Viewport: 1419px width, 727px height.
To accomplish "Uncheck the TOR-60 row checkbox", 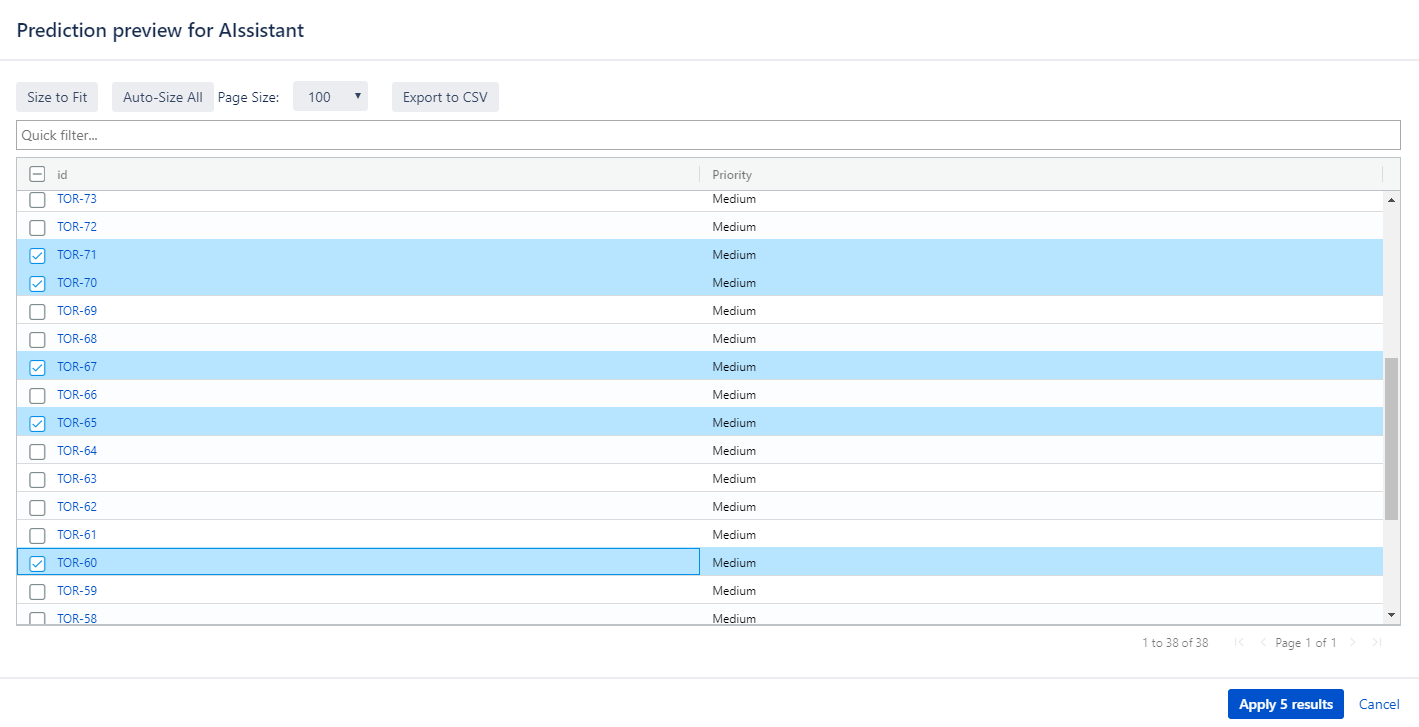I will (x=38, y=563).
